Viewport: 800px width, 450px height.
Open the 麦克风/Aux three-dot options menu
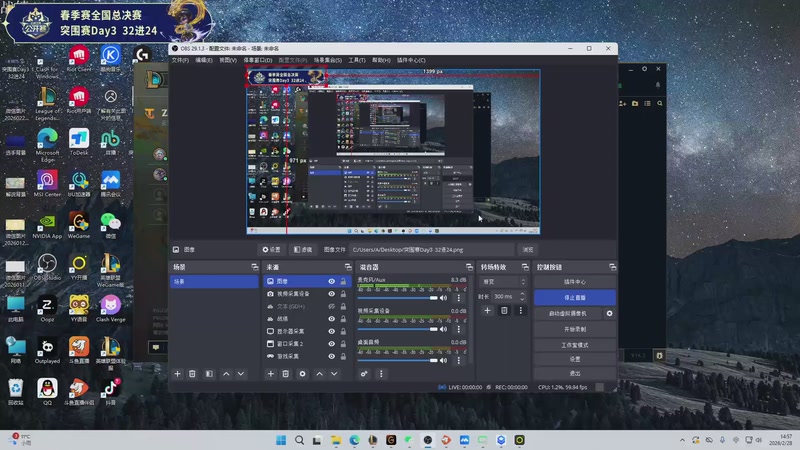(459, 298)
